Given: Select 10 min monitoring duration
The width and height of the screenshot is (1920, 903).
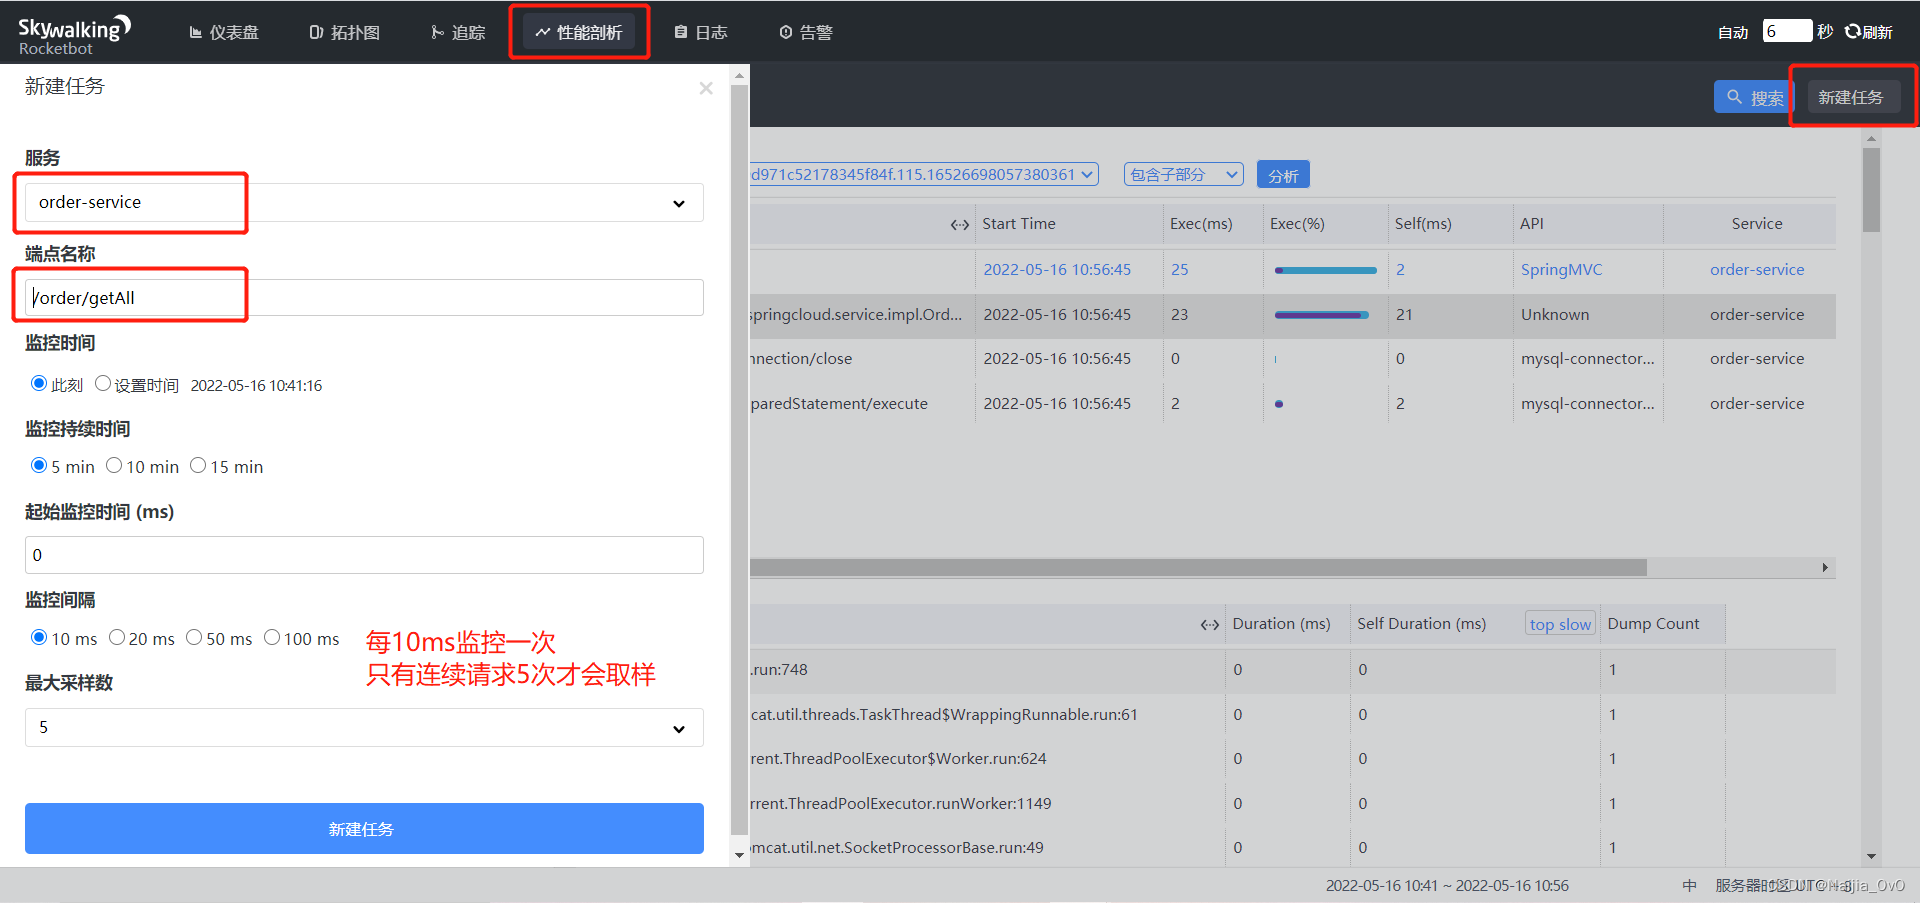Looking at the screenshot, I should coord(114,465).
